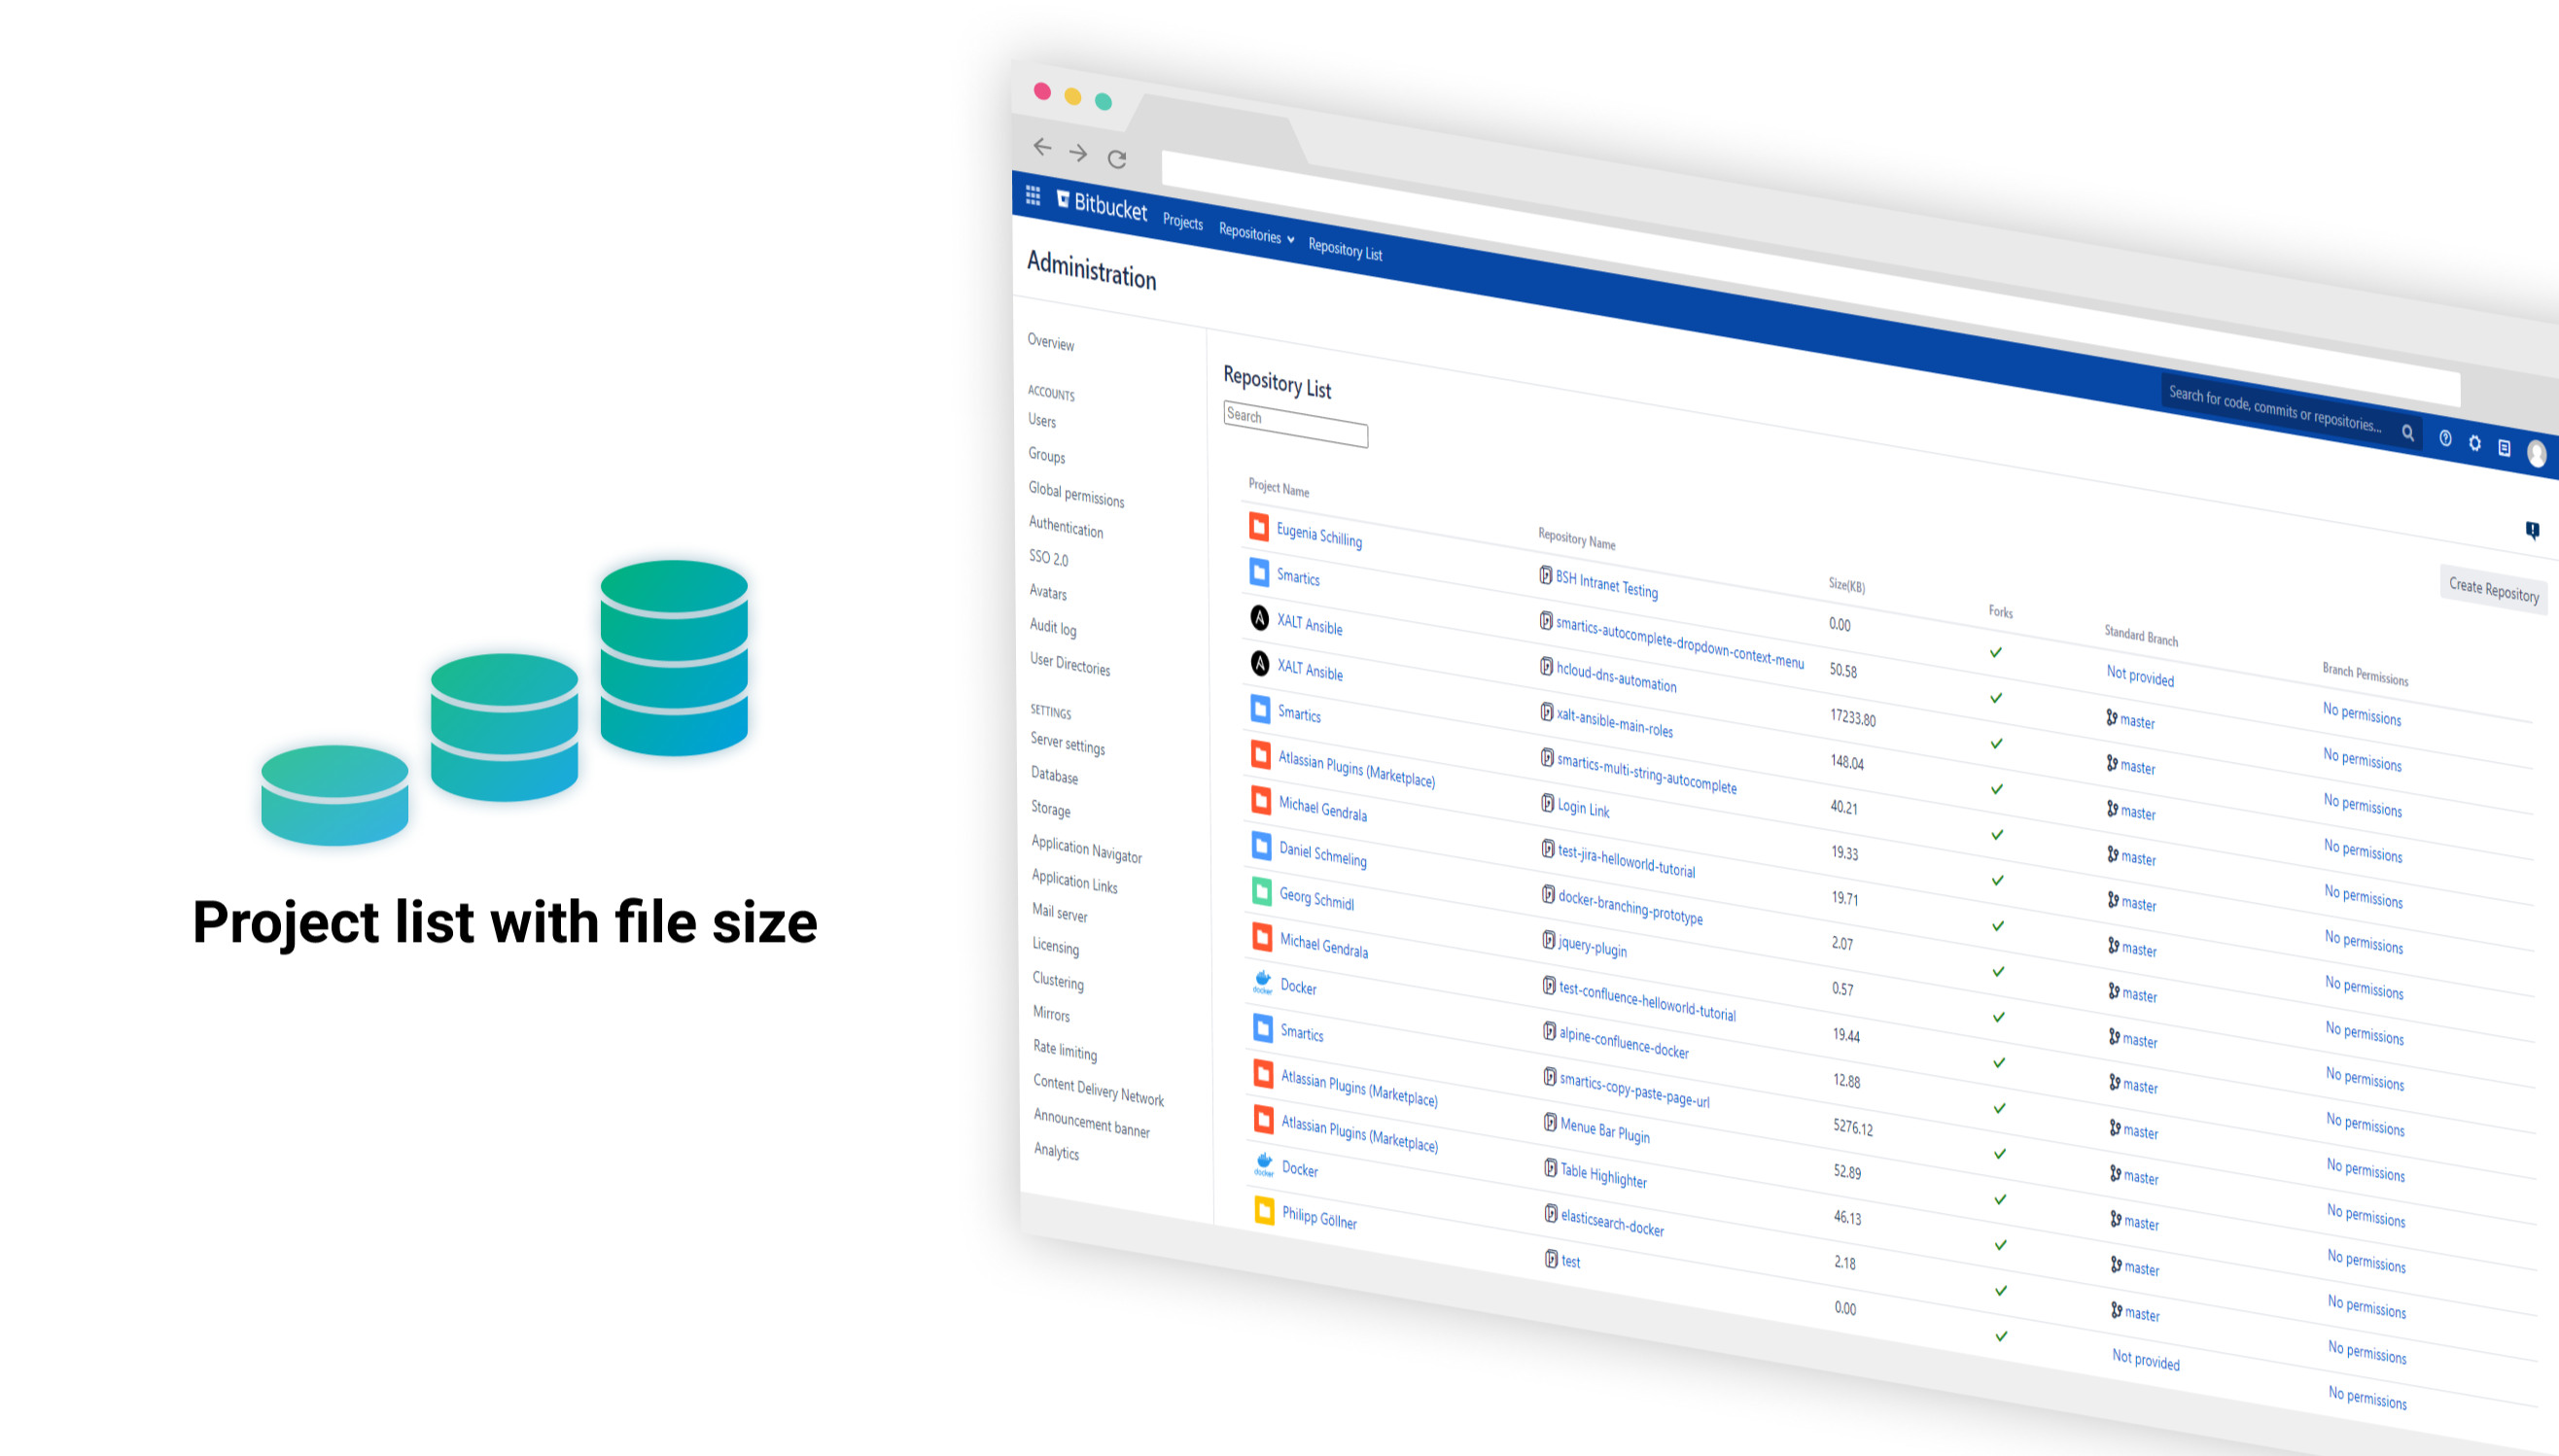Expand the Repositories dropdown in navbar
This screenshot has width=2559, height=1456.
click(x=1256, y=234)
